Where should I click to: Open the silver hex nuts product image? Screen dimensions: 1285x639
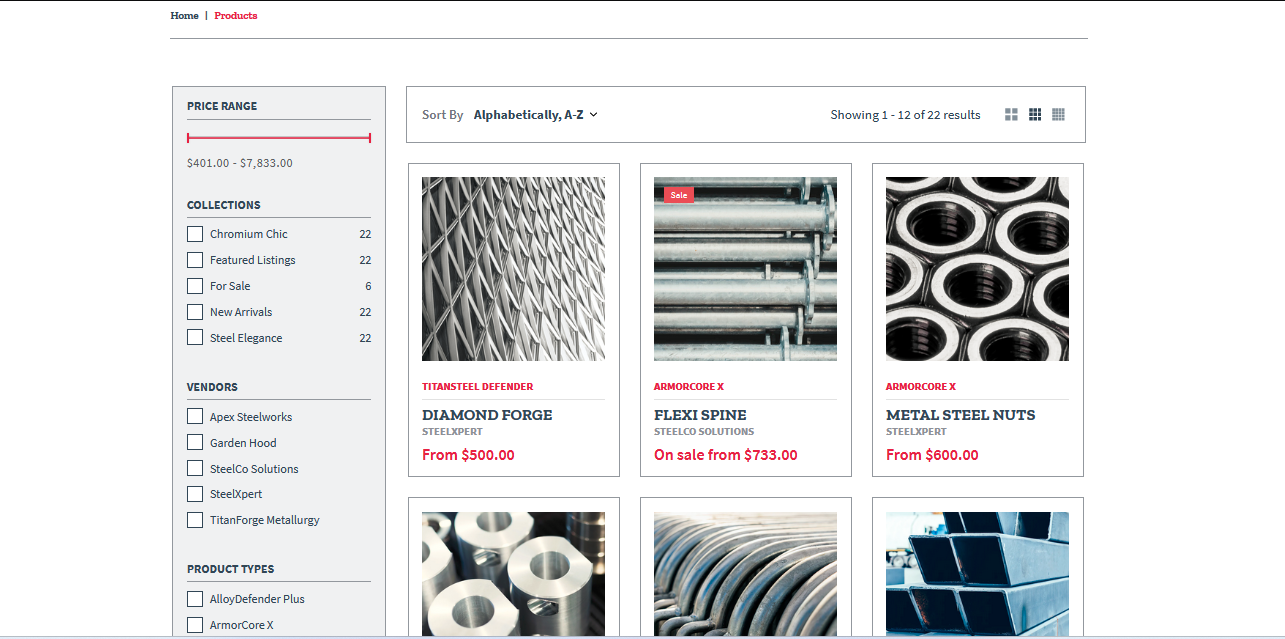[x=513, y=575]
